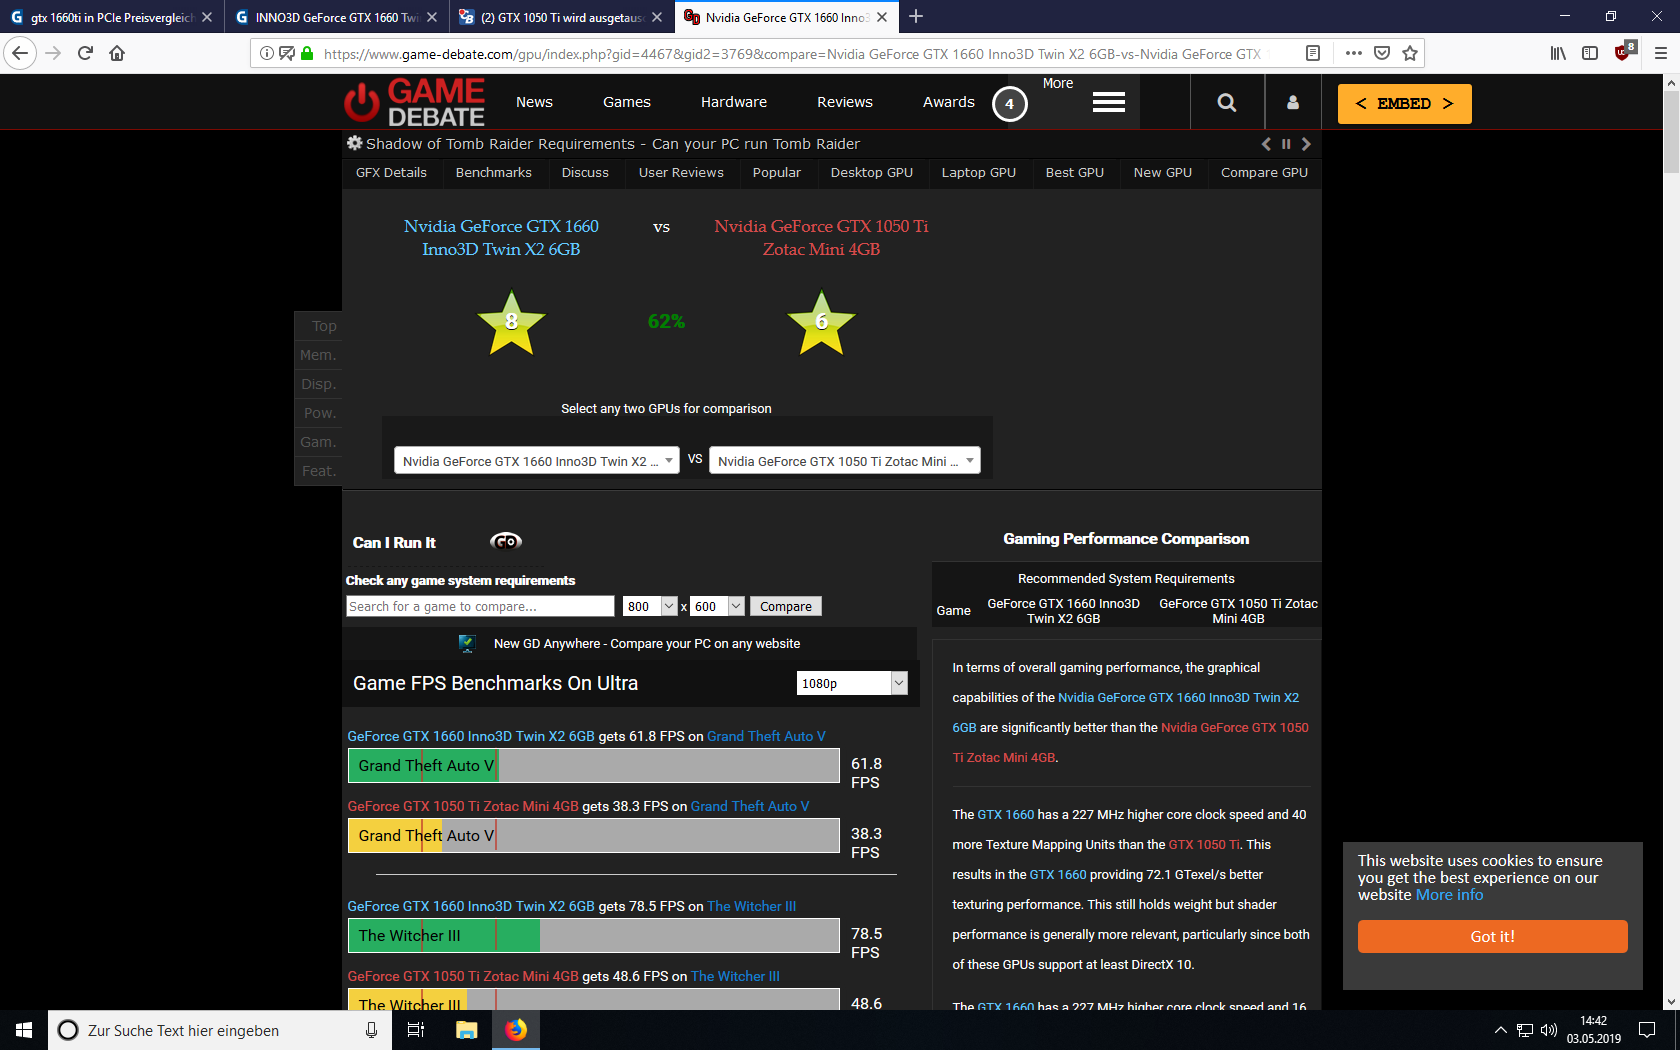This screenshot has height=1050, width=1680.
Task: Switch to the GFX Details tab
Action: (391, 172)
